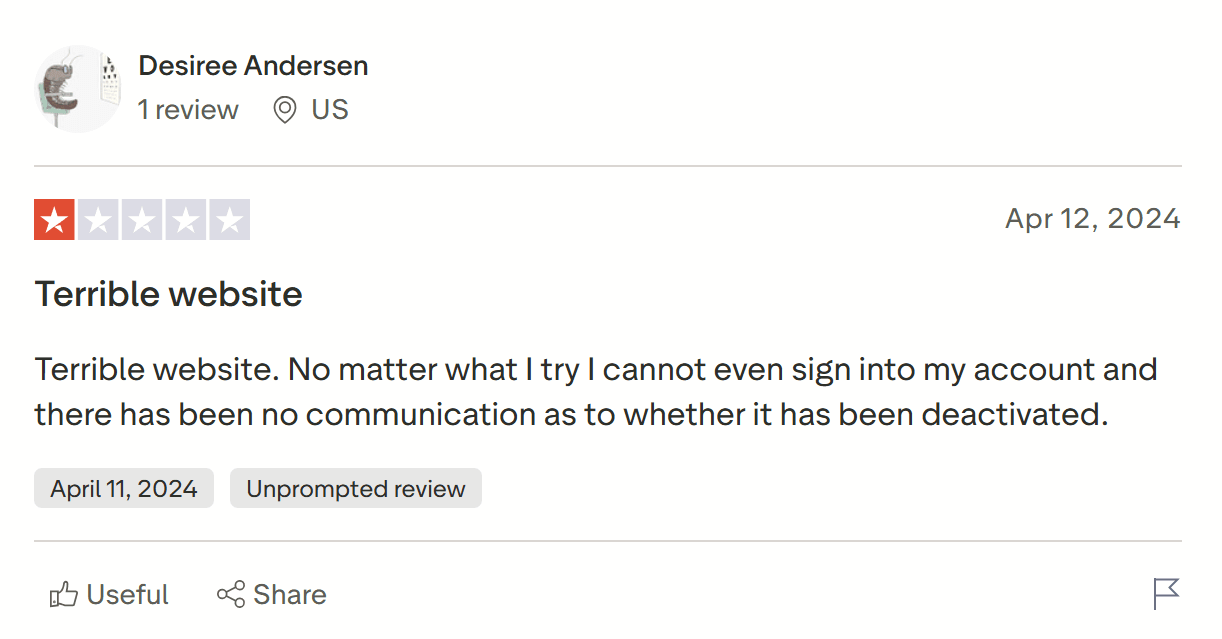Open the 1 review link
This screenshot has width=1222, height=639.
pos(188,110)
